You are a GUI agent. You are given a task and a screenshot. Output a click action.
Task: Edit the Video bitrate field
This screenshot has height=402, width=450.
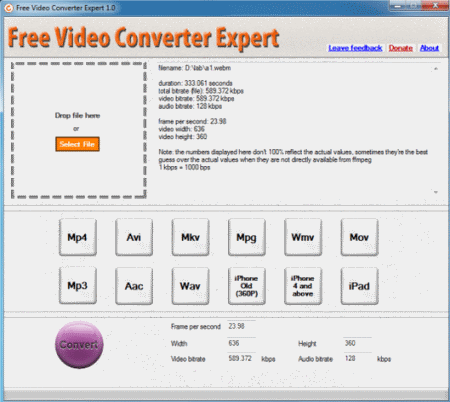click(x=242, y=358)
